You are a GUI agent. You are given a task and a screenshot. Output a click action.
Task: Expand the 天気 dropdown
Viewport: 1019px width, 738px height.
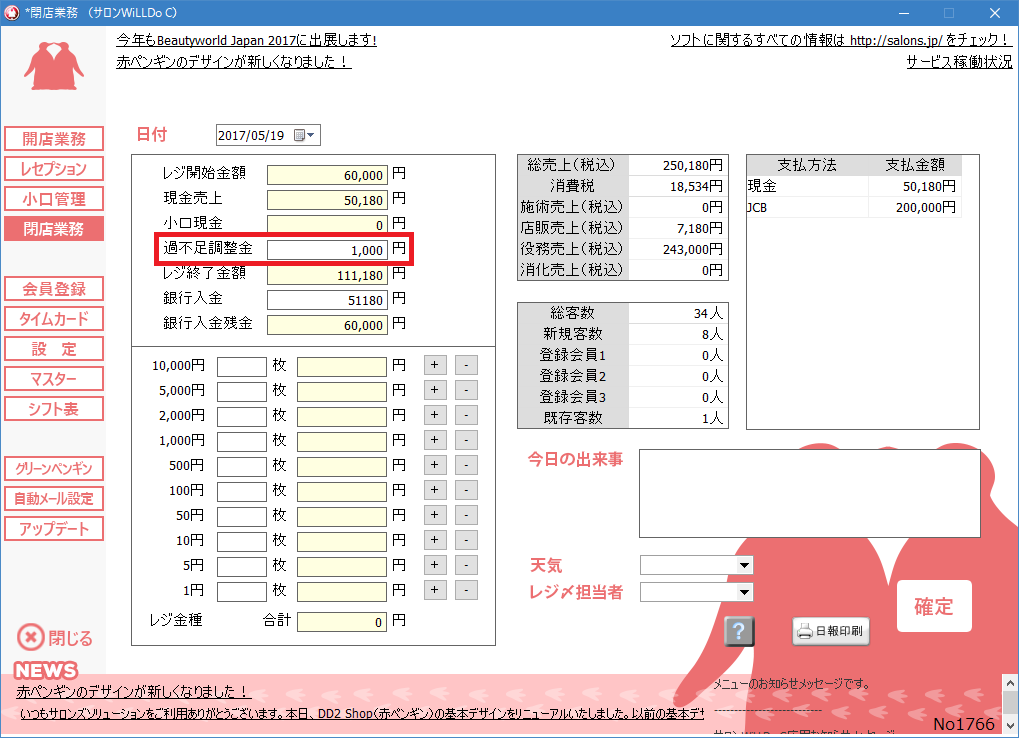pos(744,566)
